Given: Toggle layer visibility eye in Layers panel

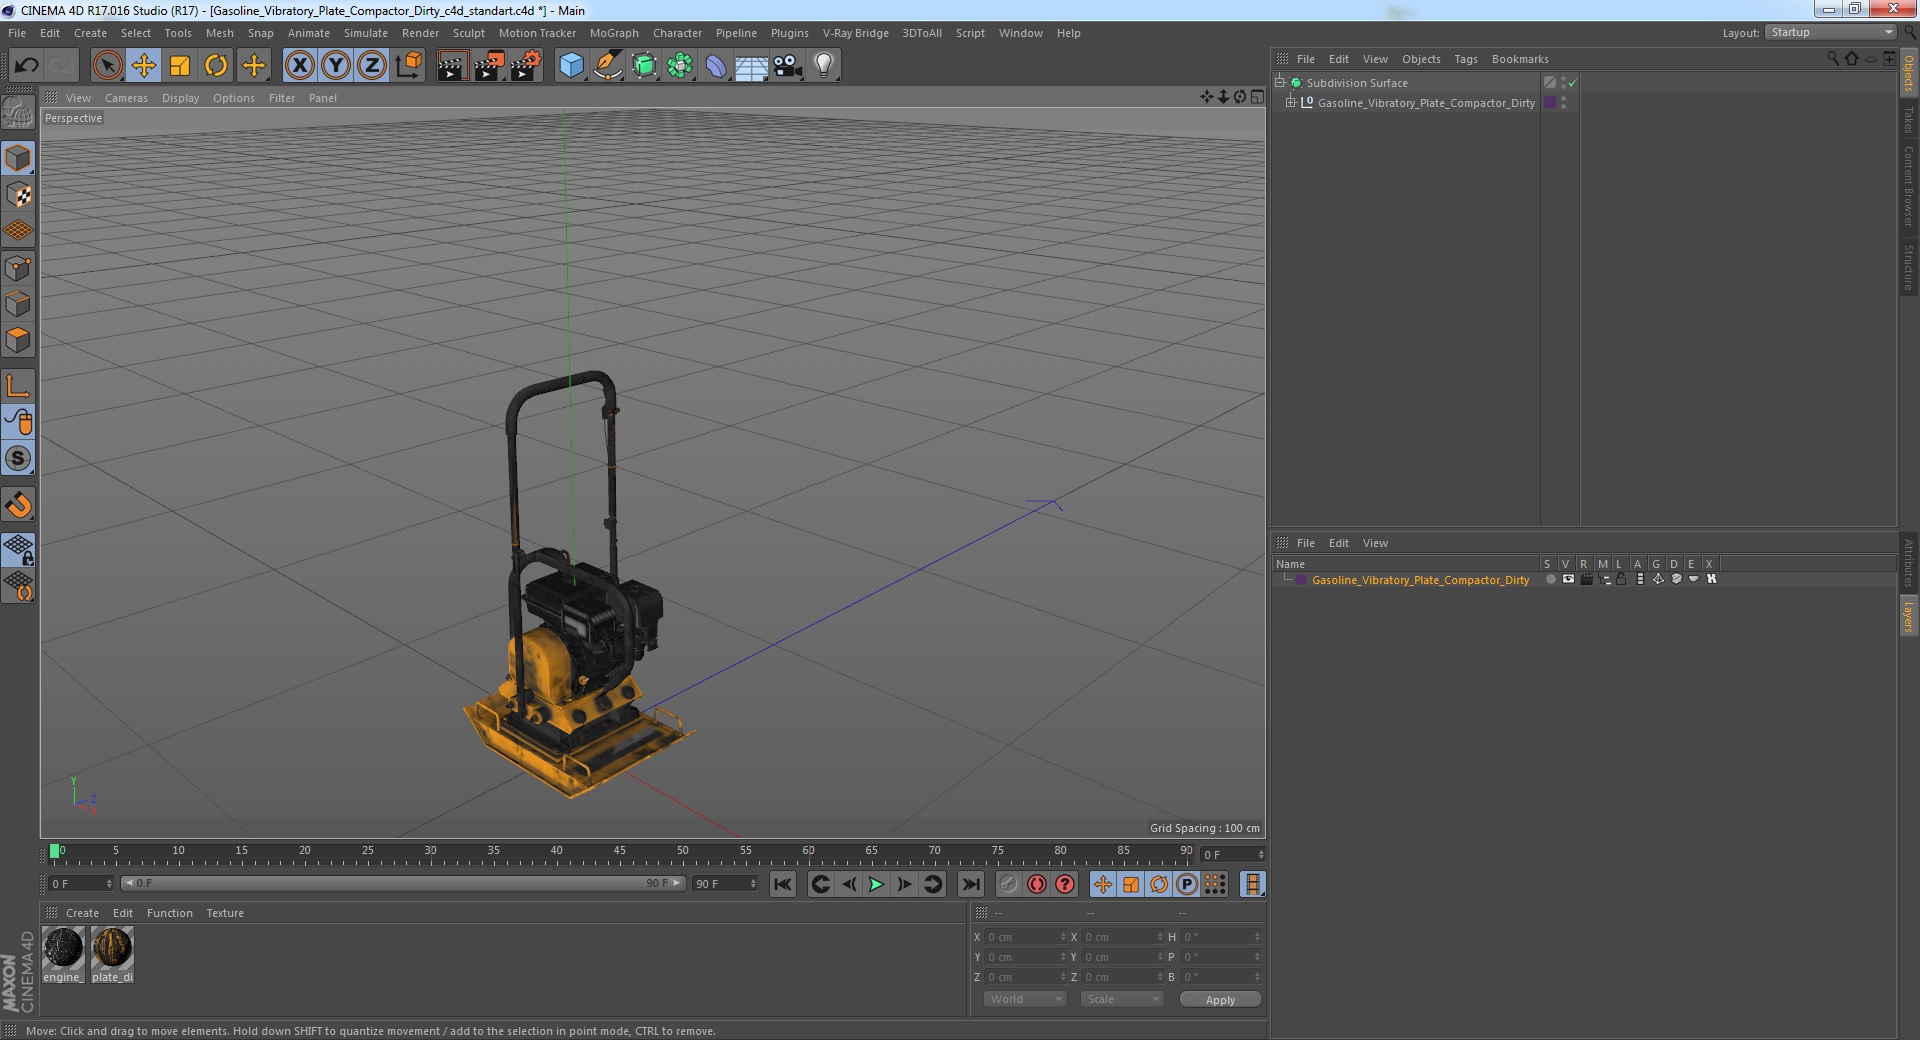Looking at the screenshot, I should (1568, 579).
